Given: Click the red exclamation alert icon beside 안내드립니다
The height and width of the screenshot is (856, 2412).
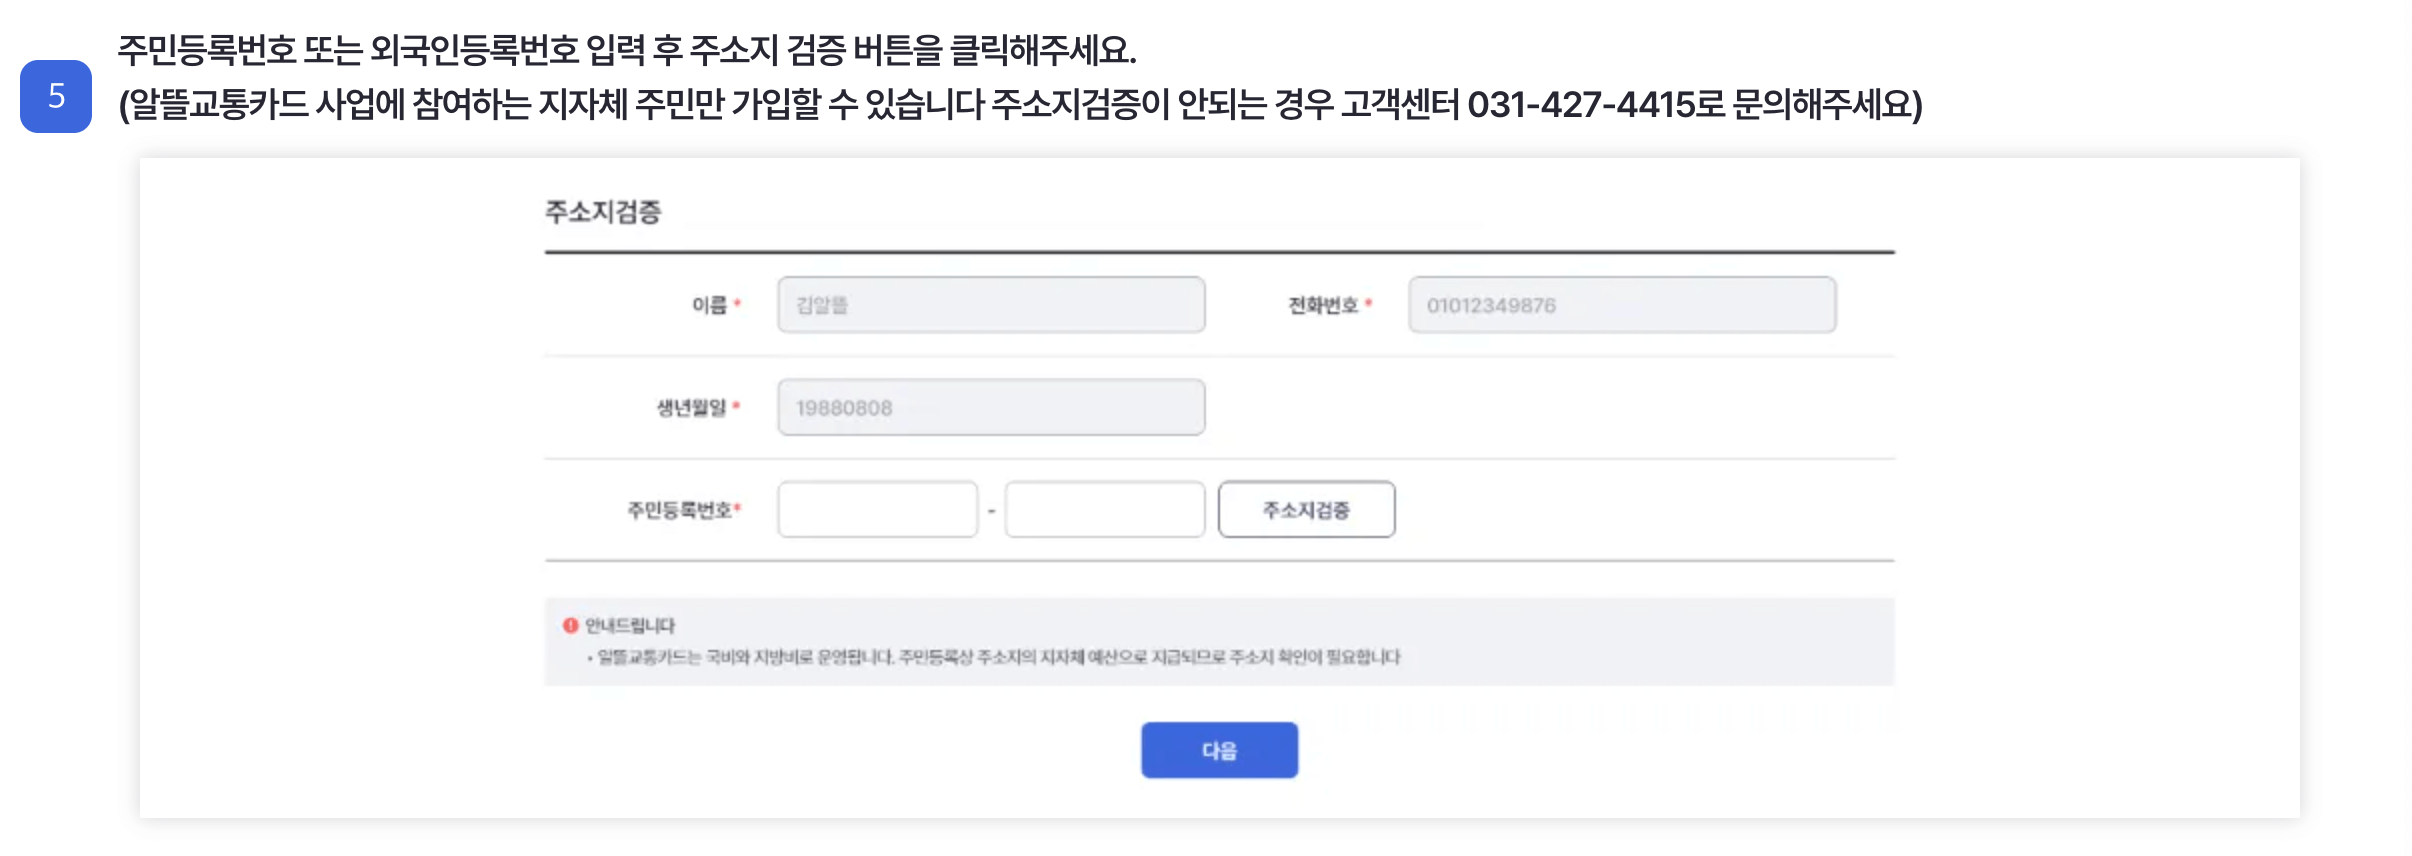Looking at the screenshot, I should click(569, 623).
